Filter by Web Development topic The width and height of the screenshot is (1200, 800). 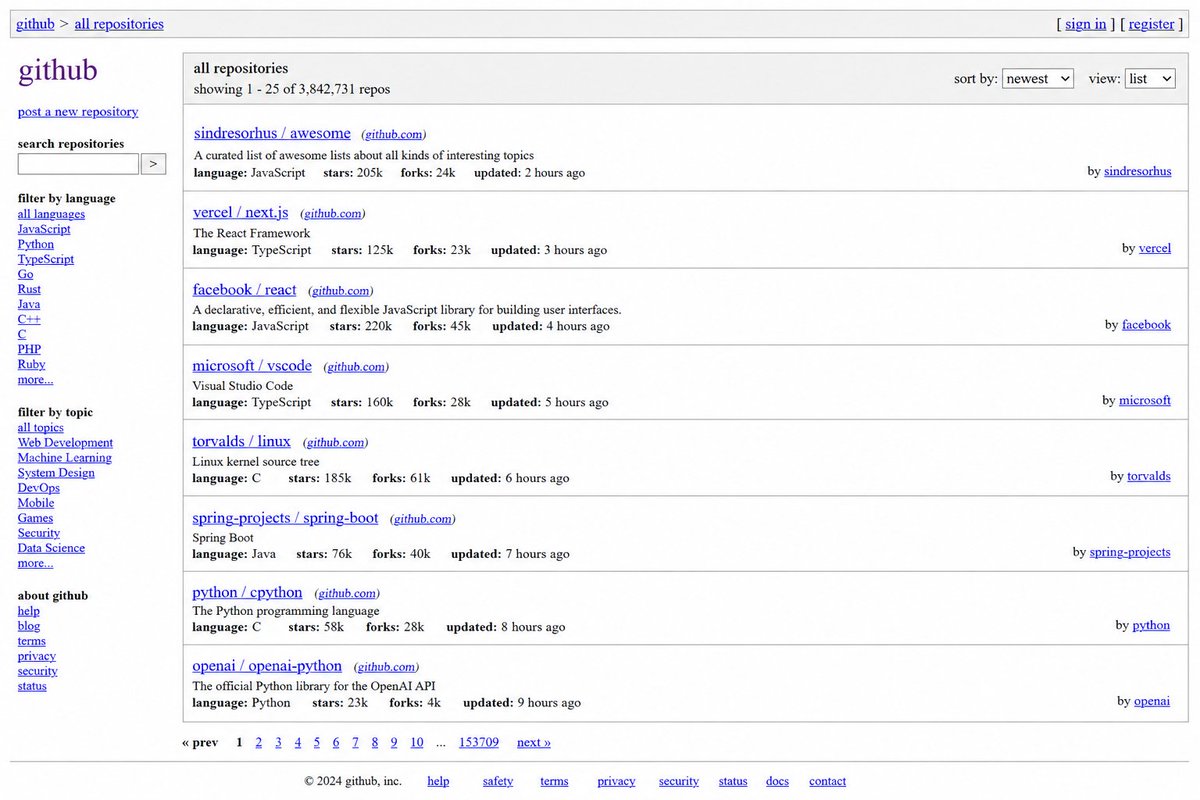coord(65,443)
